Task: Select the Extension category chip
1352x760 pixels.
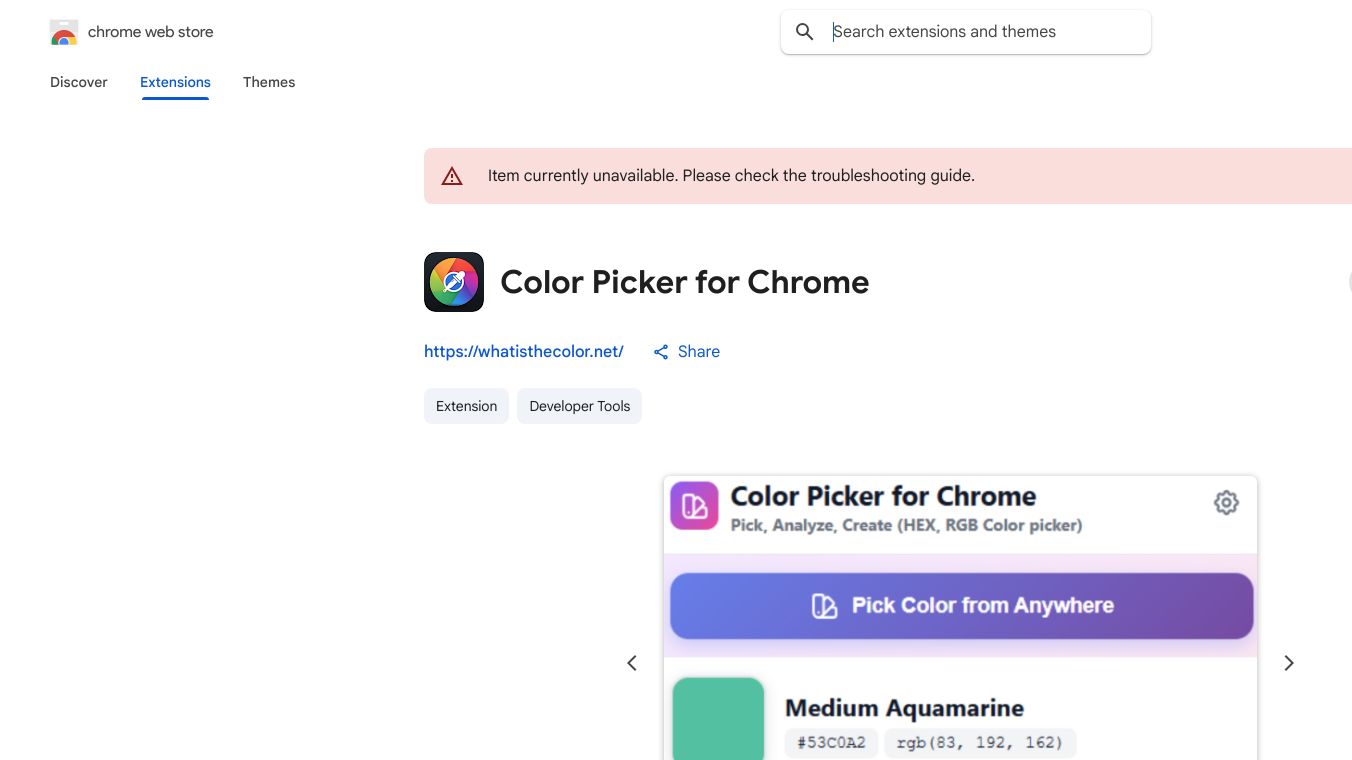Action: point(466,406)
